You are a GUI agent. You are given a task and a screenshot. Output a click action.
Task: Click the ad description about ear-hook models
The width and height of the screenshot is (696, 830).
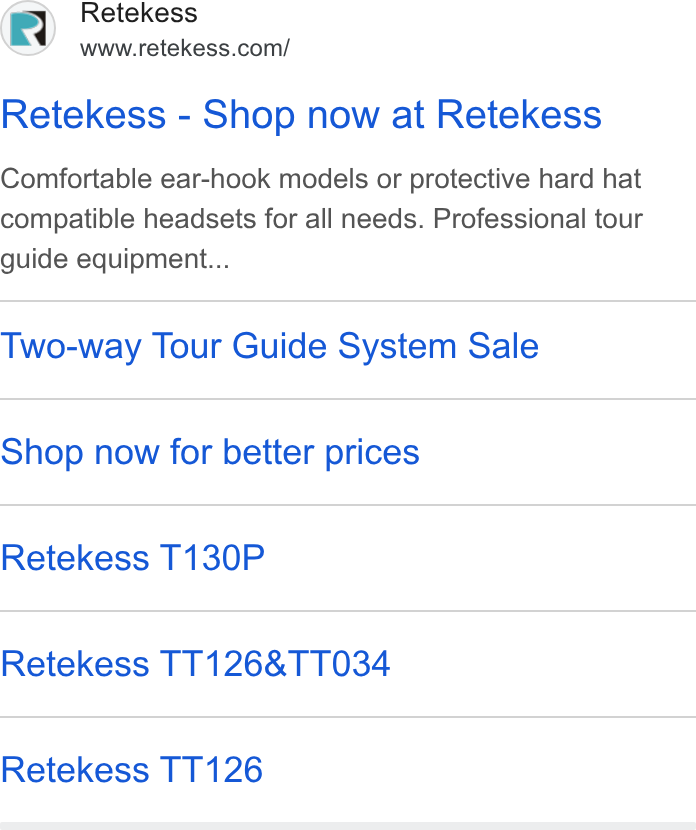pos(321,219)
